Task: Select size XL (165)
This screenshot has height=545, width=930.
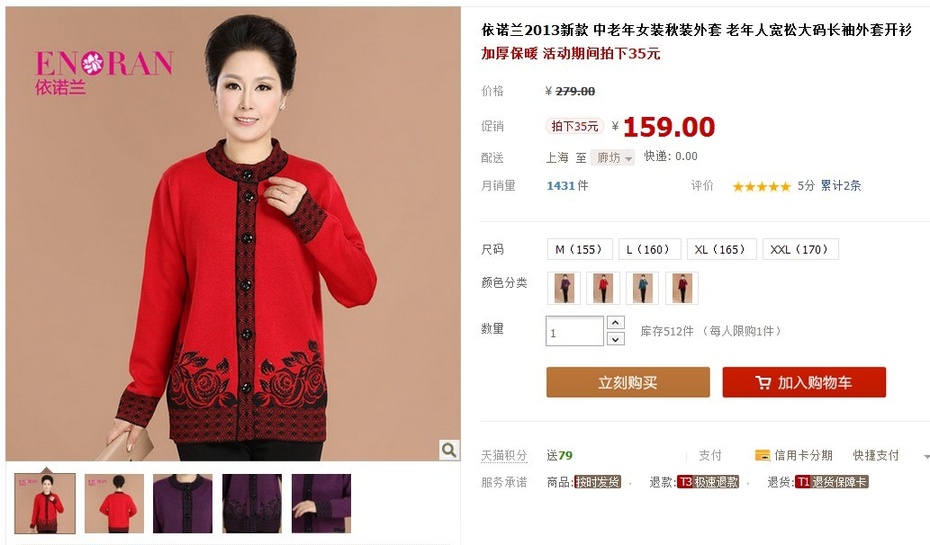Action: click(721, 249)
